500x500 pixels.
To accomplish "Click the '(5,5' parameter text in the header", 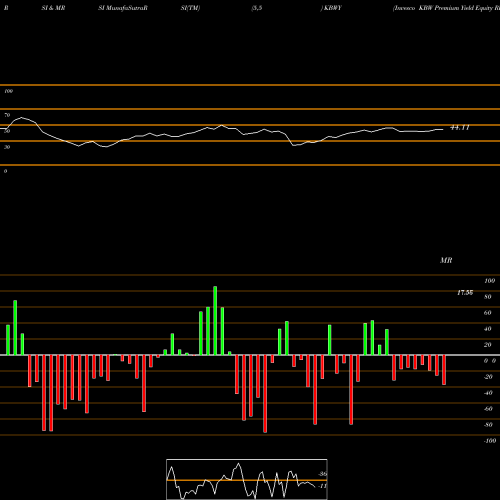I will [x=257, y=8].
